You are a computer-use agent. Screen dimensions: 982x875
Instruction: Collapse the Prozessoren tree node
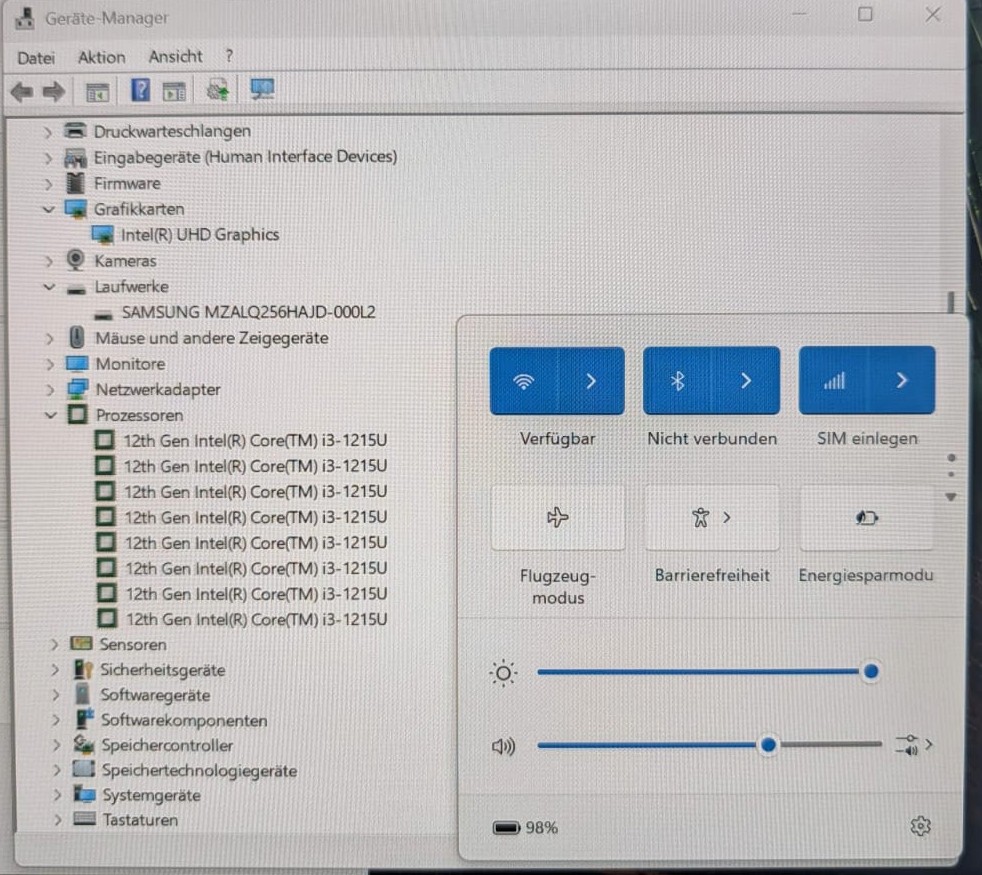pyautogui.click(x=51, y=415)
